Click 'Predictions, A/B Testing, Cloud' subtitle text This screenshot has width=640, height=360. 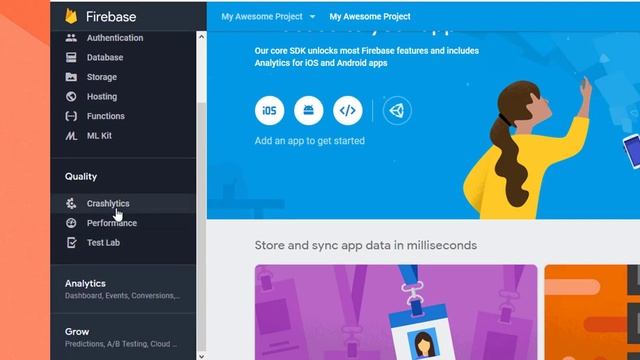121,344
